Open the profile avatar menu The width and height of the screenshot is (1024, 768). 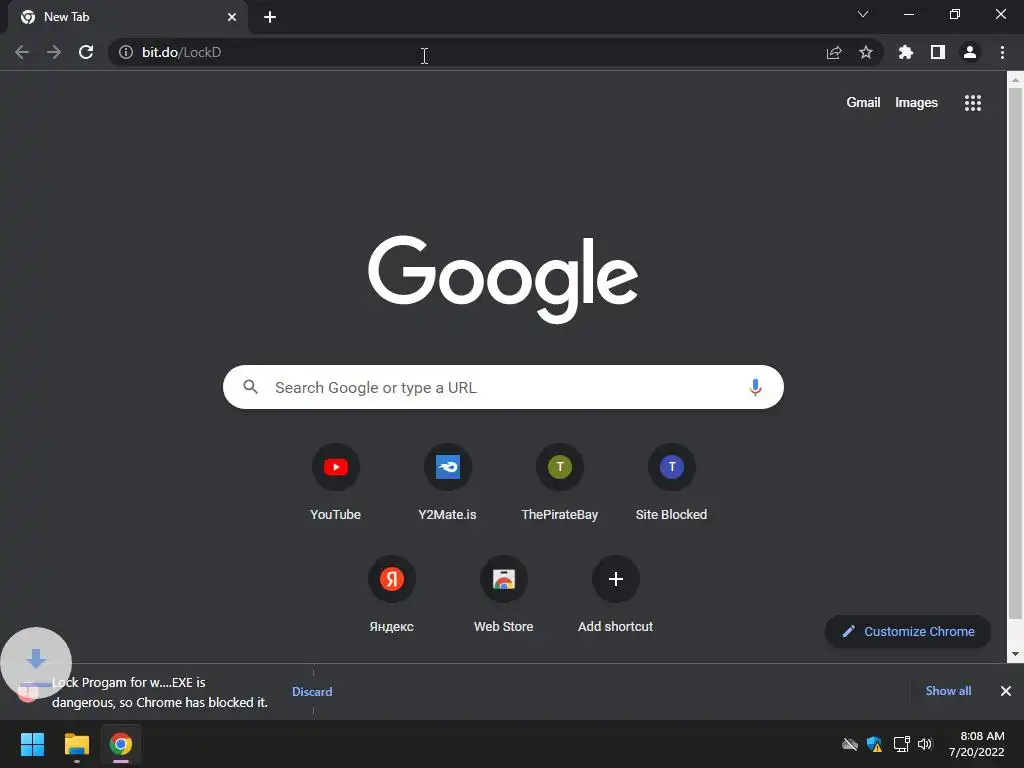click(970, 52)
